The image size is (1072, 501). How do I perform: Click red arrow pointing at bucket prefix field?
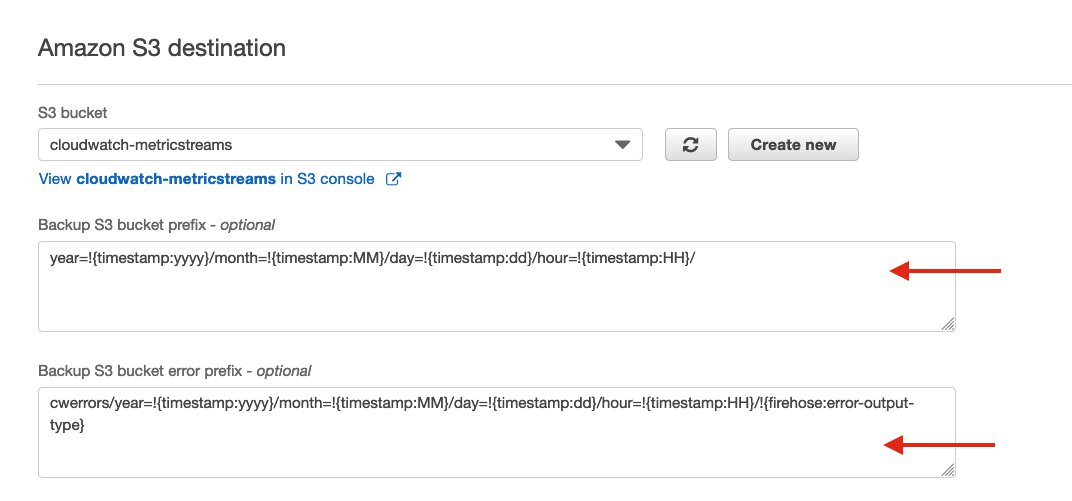(x=945, y=271)
